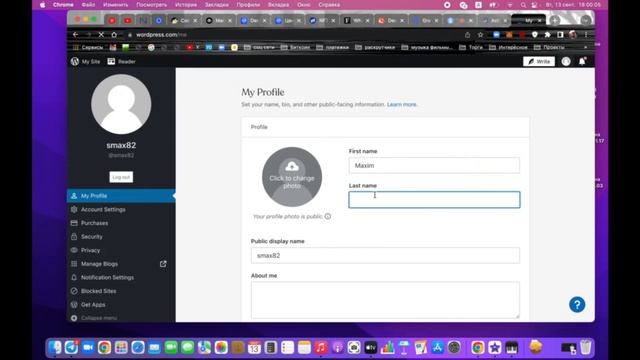Open Calendar from the dock
The width and height of the screenshot is (640, 360).
click(254, 347)
